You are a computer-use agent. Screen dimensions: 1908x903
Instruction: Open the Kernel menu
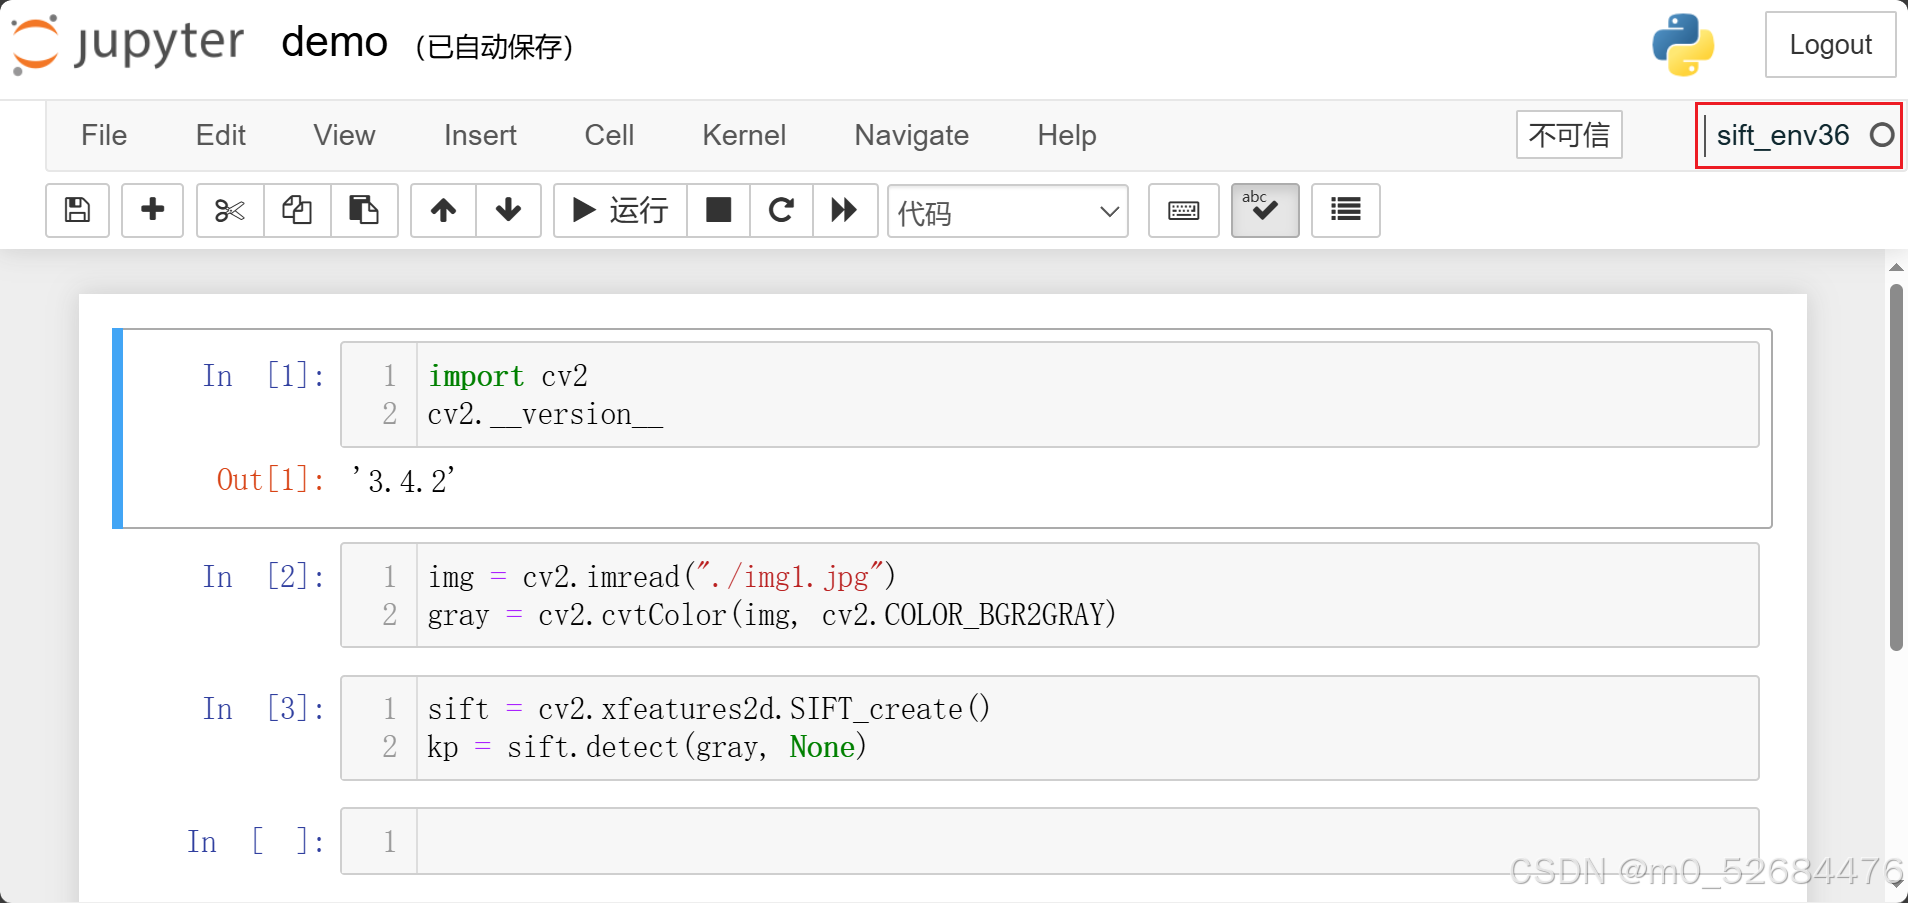point(744,135)
